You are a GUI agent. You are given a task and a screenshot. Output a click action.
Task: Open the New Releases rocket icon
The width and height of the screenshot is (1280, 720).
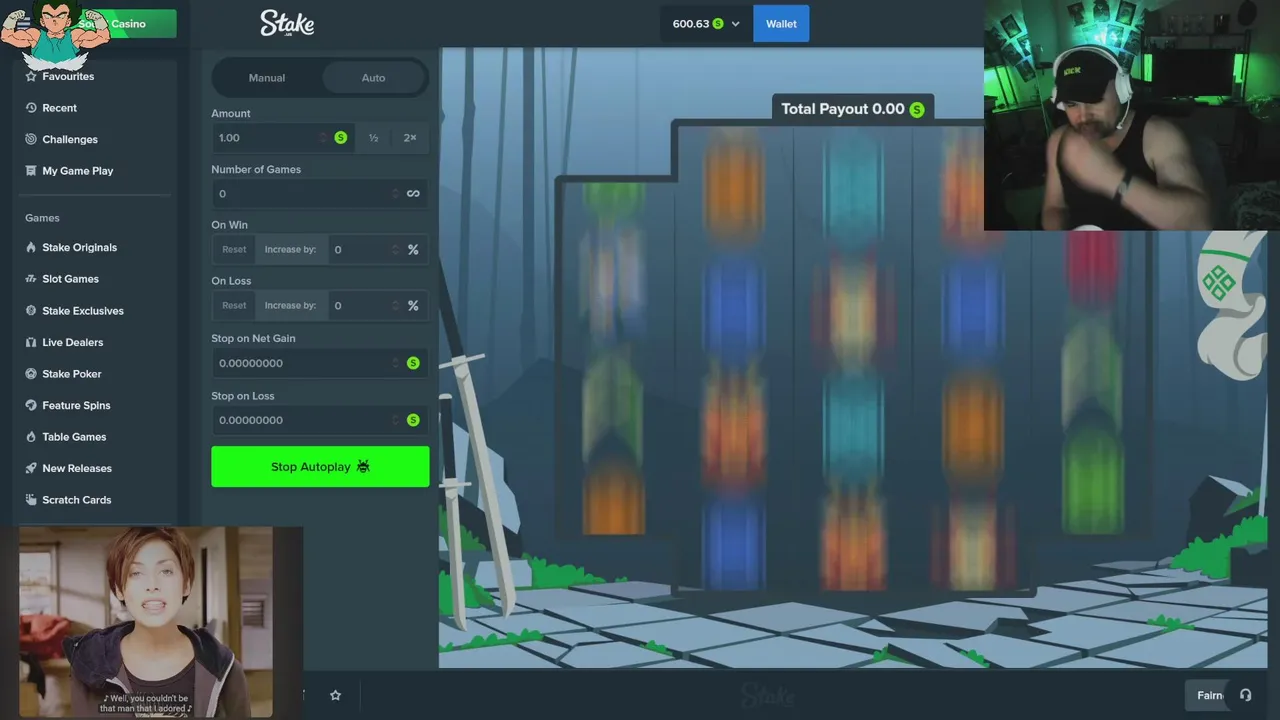(x=32, y=468)
